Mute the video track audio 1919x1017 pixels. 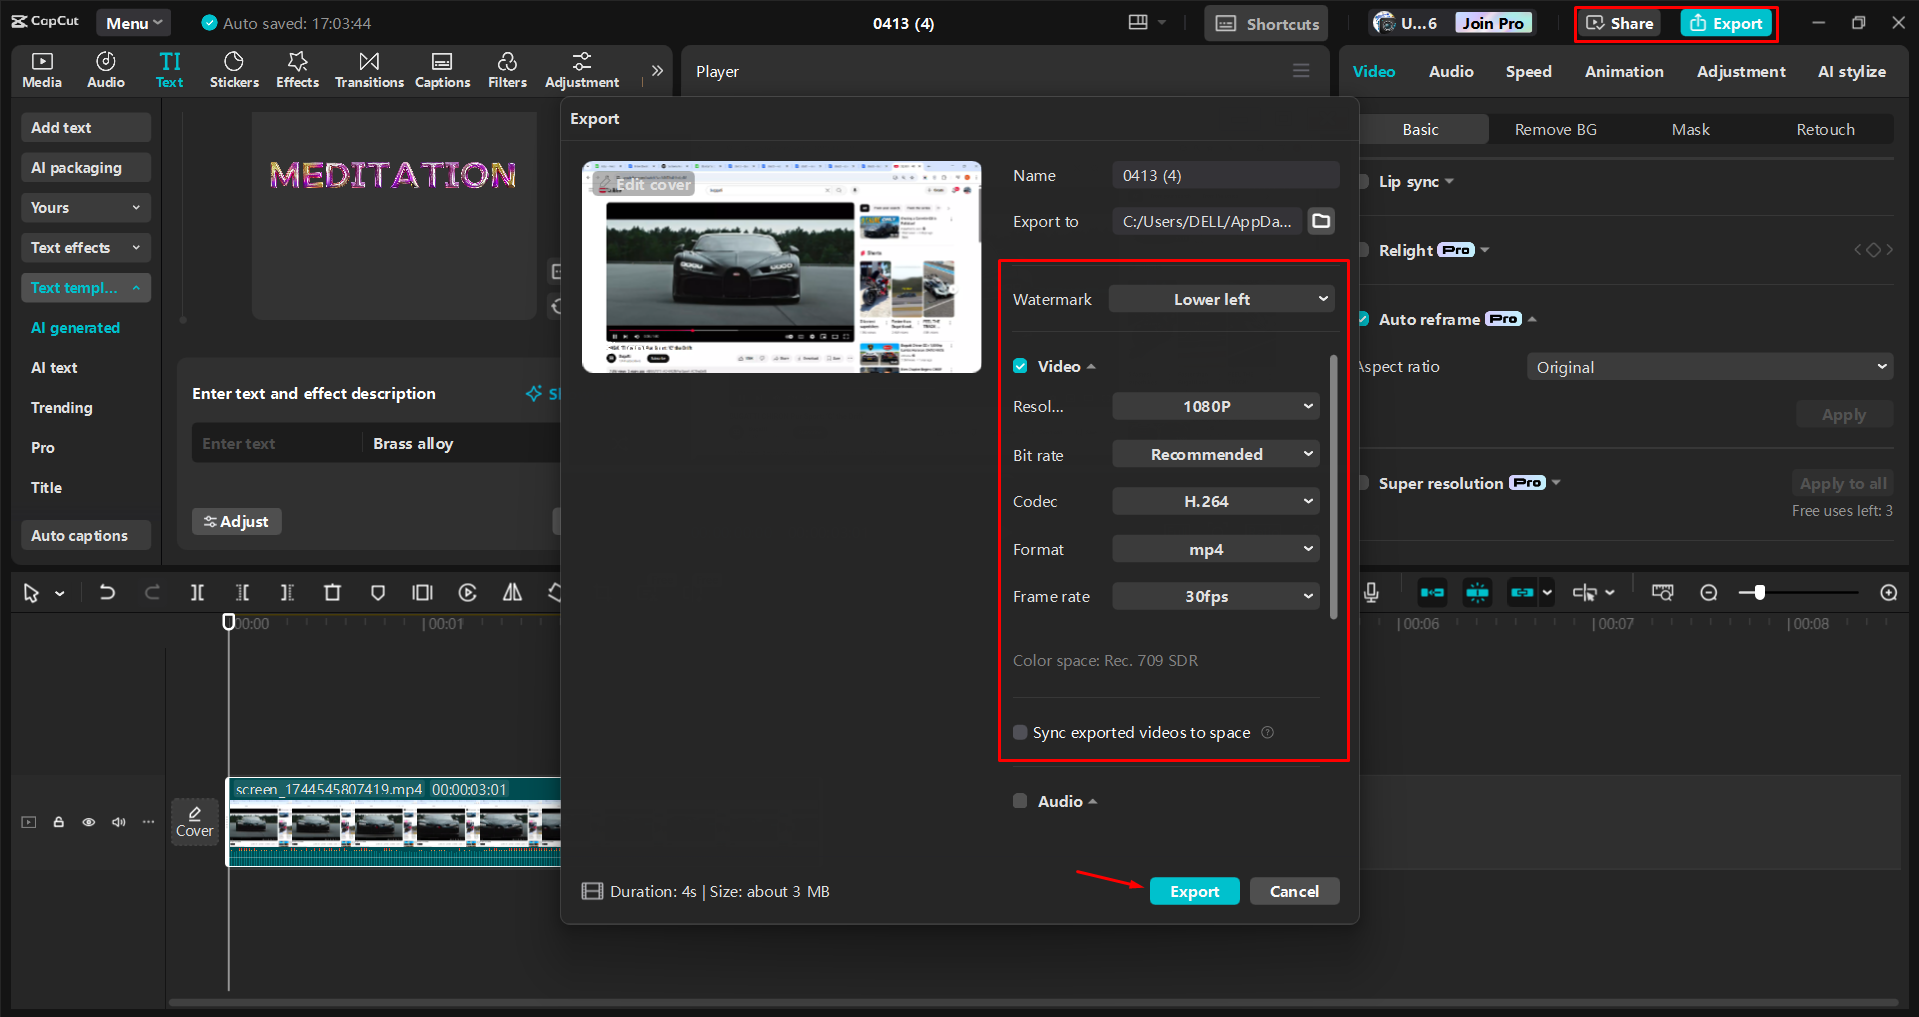[x=119, y=822]
